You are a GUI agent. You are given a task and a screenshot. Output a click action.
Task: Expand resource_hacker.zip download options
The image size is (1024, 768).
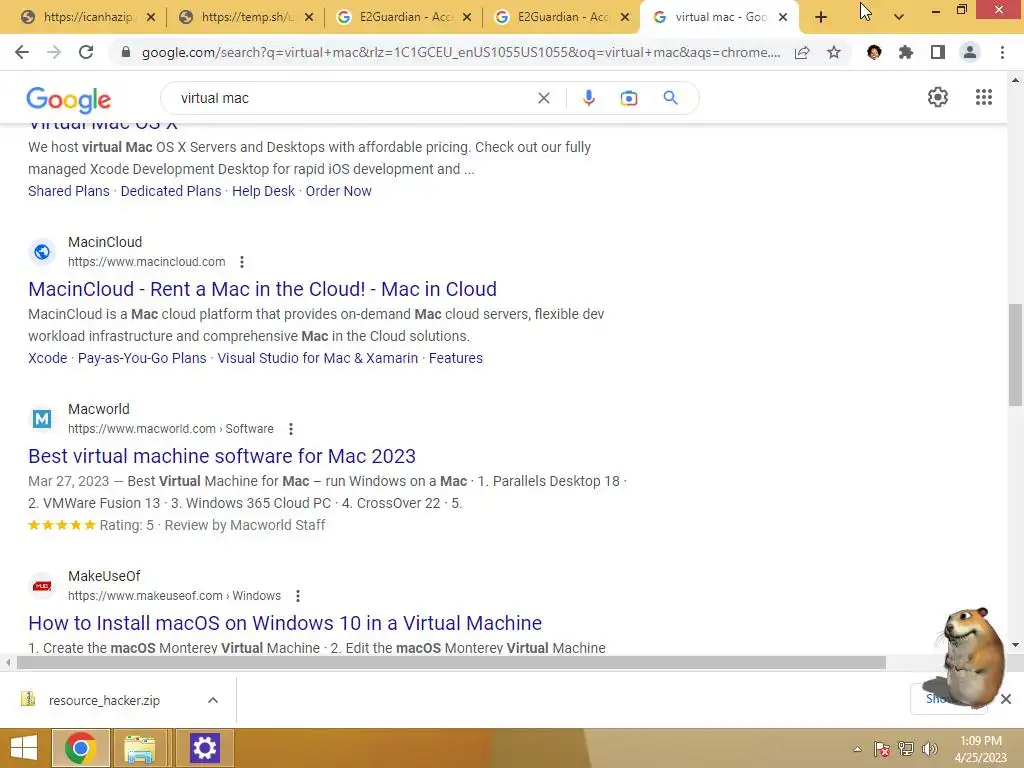click(213, 700)
